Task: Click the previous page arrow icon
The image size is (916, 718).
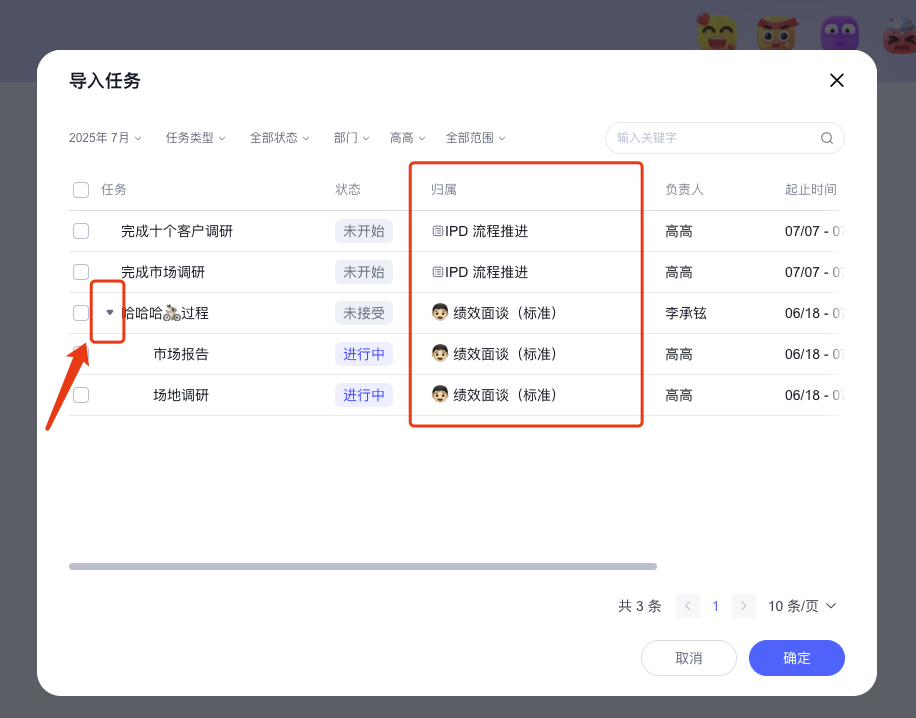Action: (687, 606)
